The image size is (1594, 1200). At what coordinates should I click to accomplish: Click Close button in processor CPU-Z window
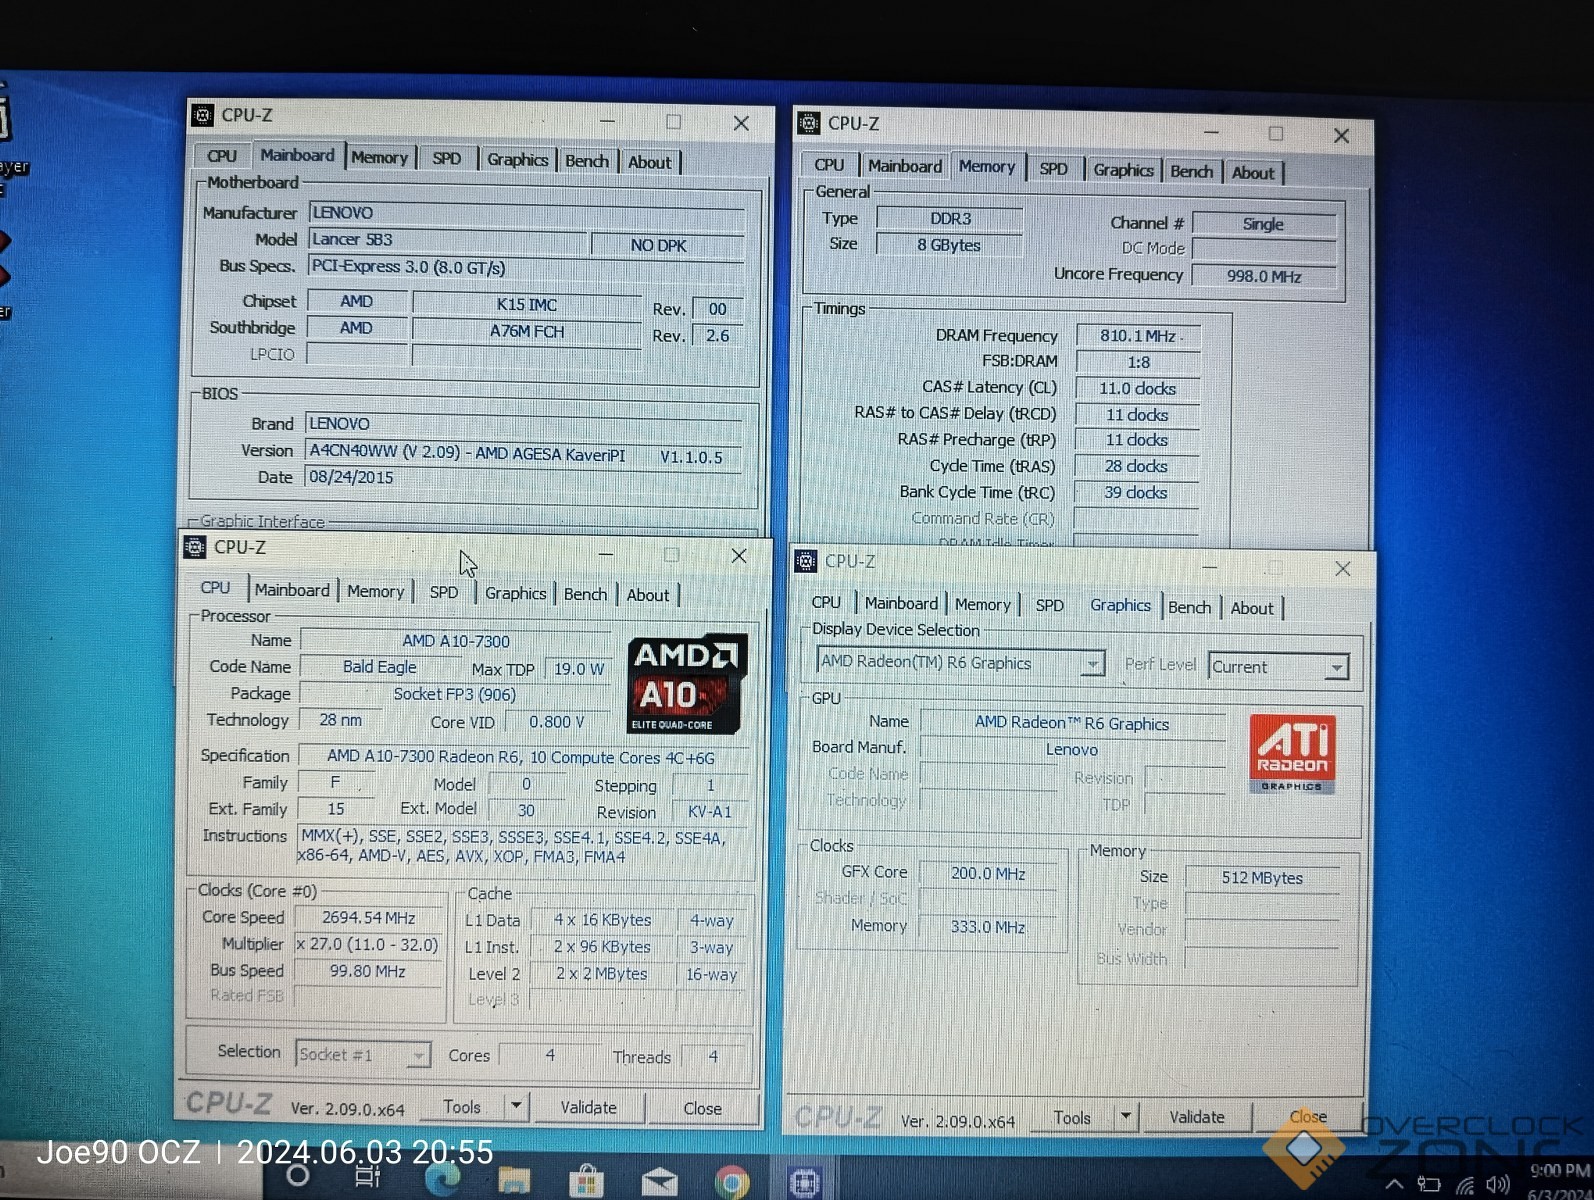pos(702,1108)
